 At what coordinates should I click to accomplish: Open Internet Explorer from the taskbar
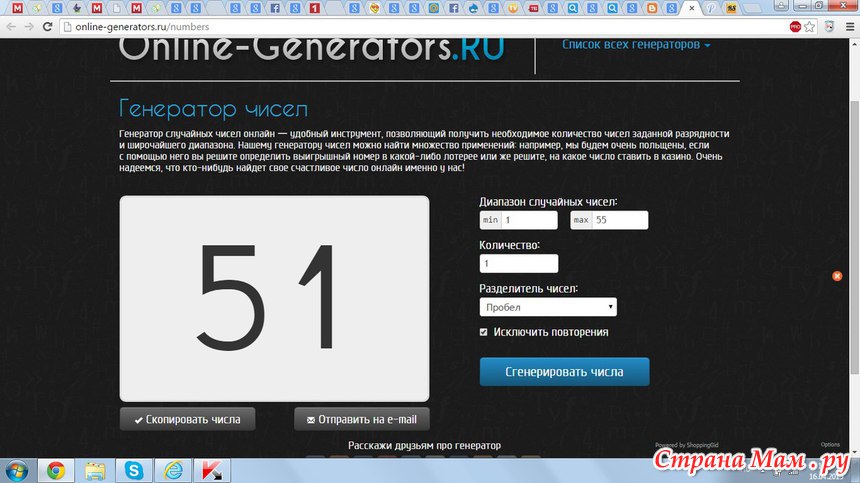(x=173, y=470)
